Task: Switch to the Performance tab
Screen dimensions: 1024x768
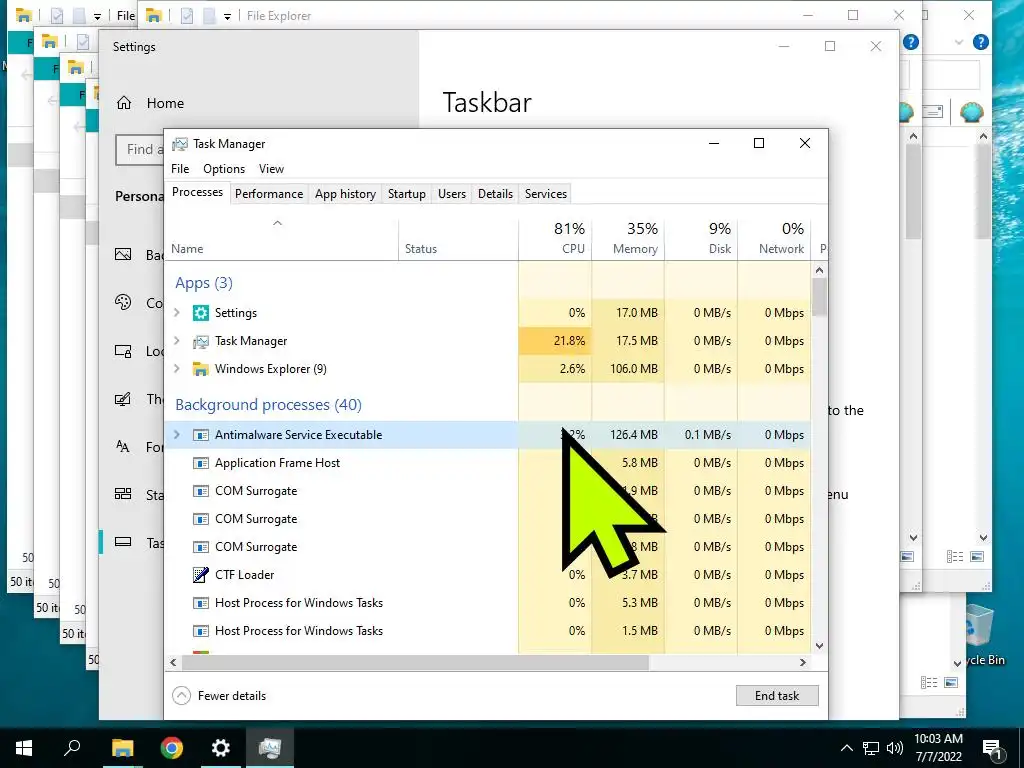Action: [269, 194]
